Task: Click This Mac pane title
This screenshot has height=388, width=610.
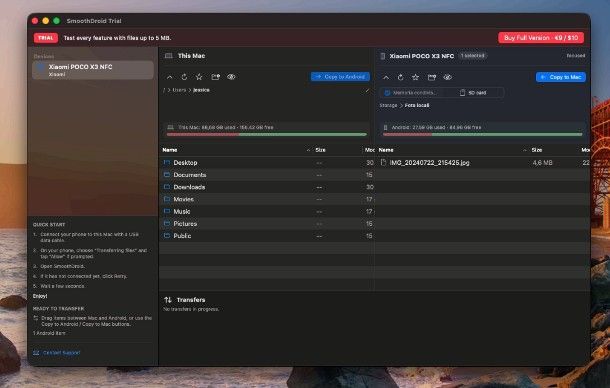Action: click(x=191, y=56)
